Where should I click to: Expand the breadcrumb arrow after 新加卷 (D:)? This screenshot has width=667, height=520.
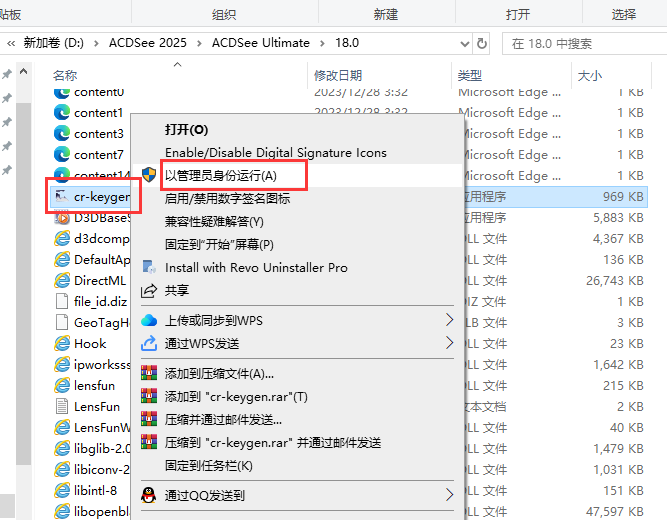pos(96,43)
